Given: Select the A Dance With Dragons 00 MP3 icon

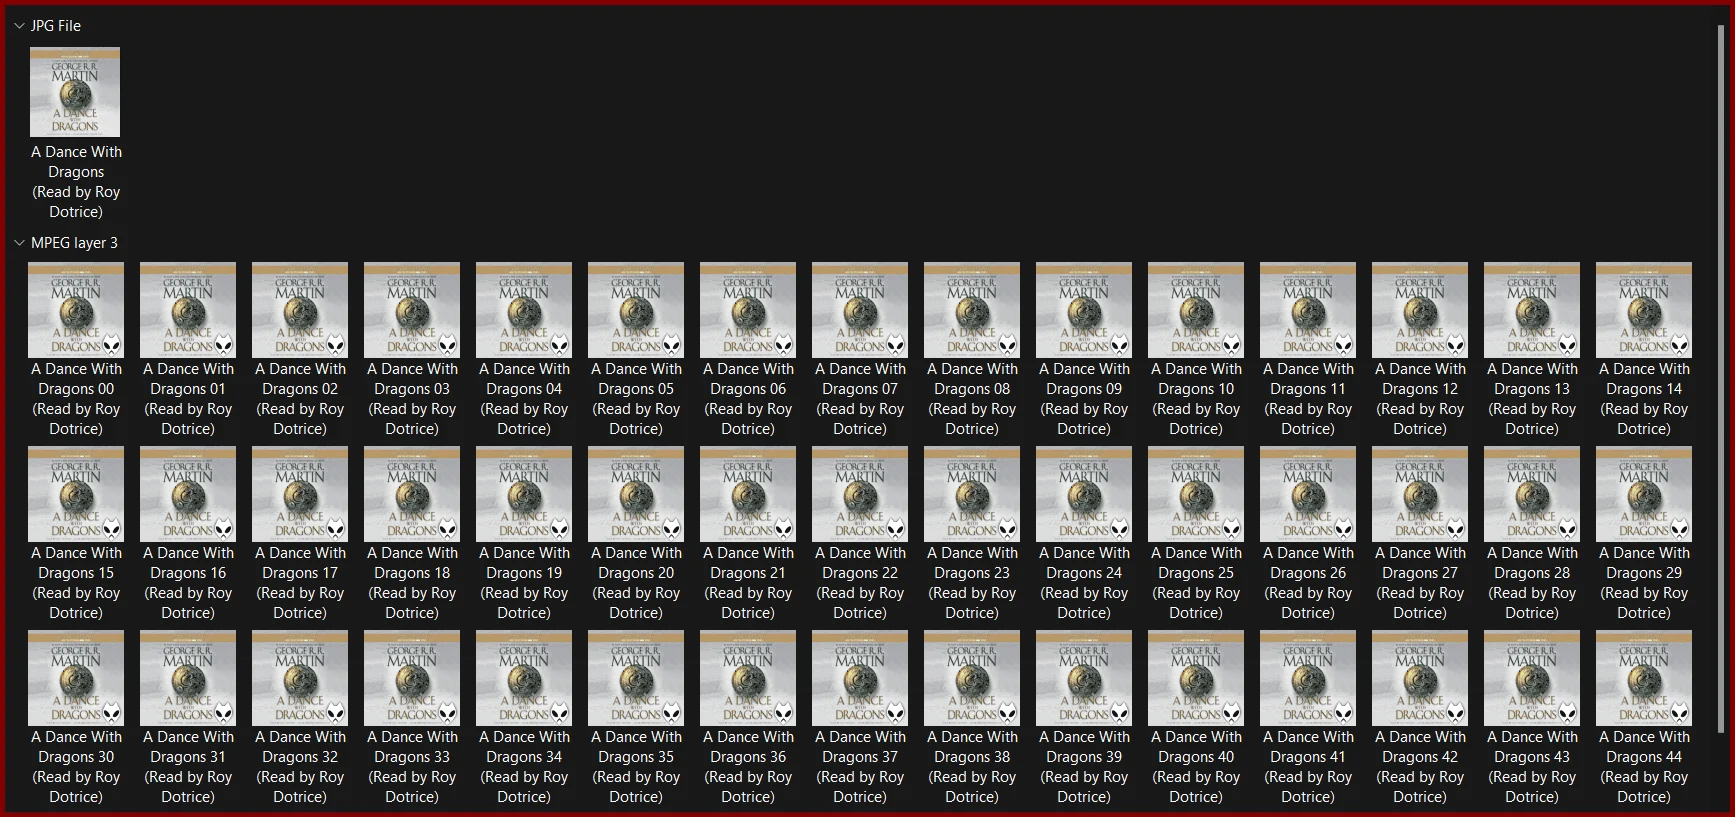Looking at the screenshot, I should tap(76, 310).
